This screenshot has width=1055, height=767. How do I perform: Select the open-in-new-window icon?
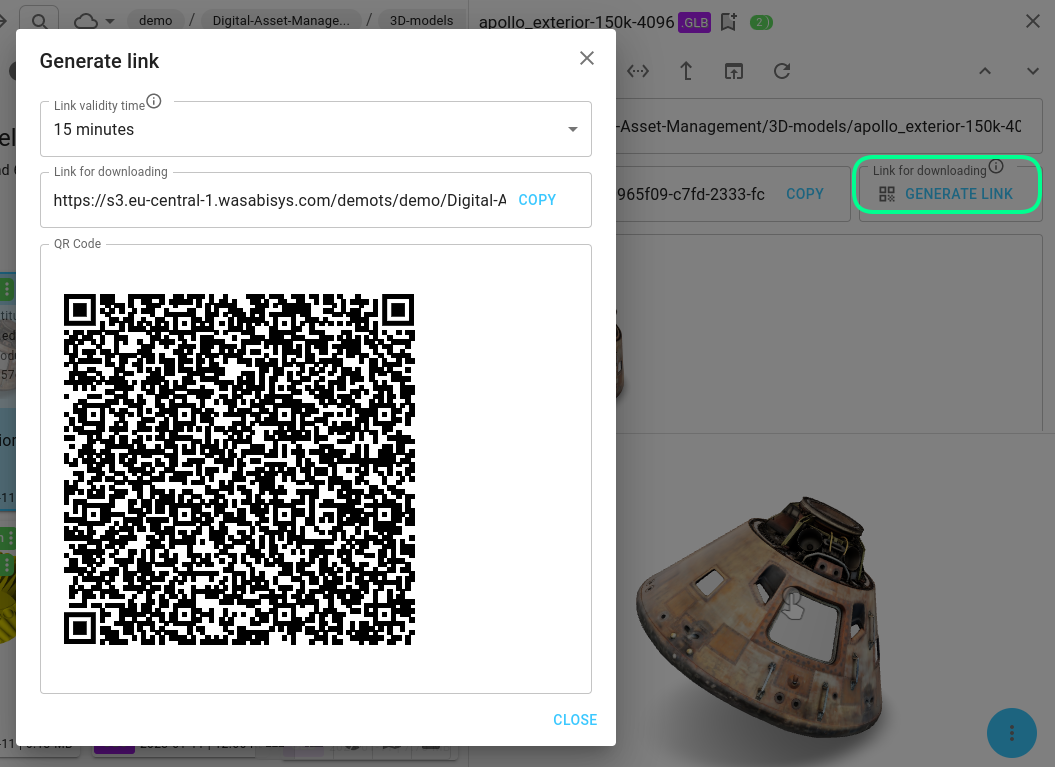(734, 71)
